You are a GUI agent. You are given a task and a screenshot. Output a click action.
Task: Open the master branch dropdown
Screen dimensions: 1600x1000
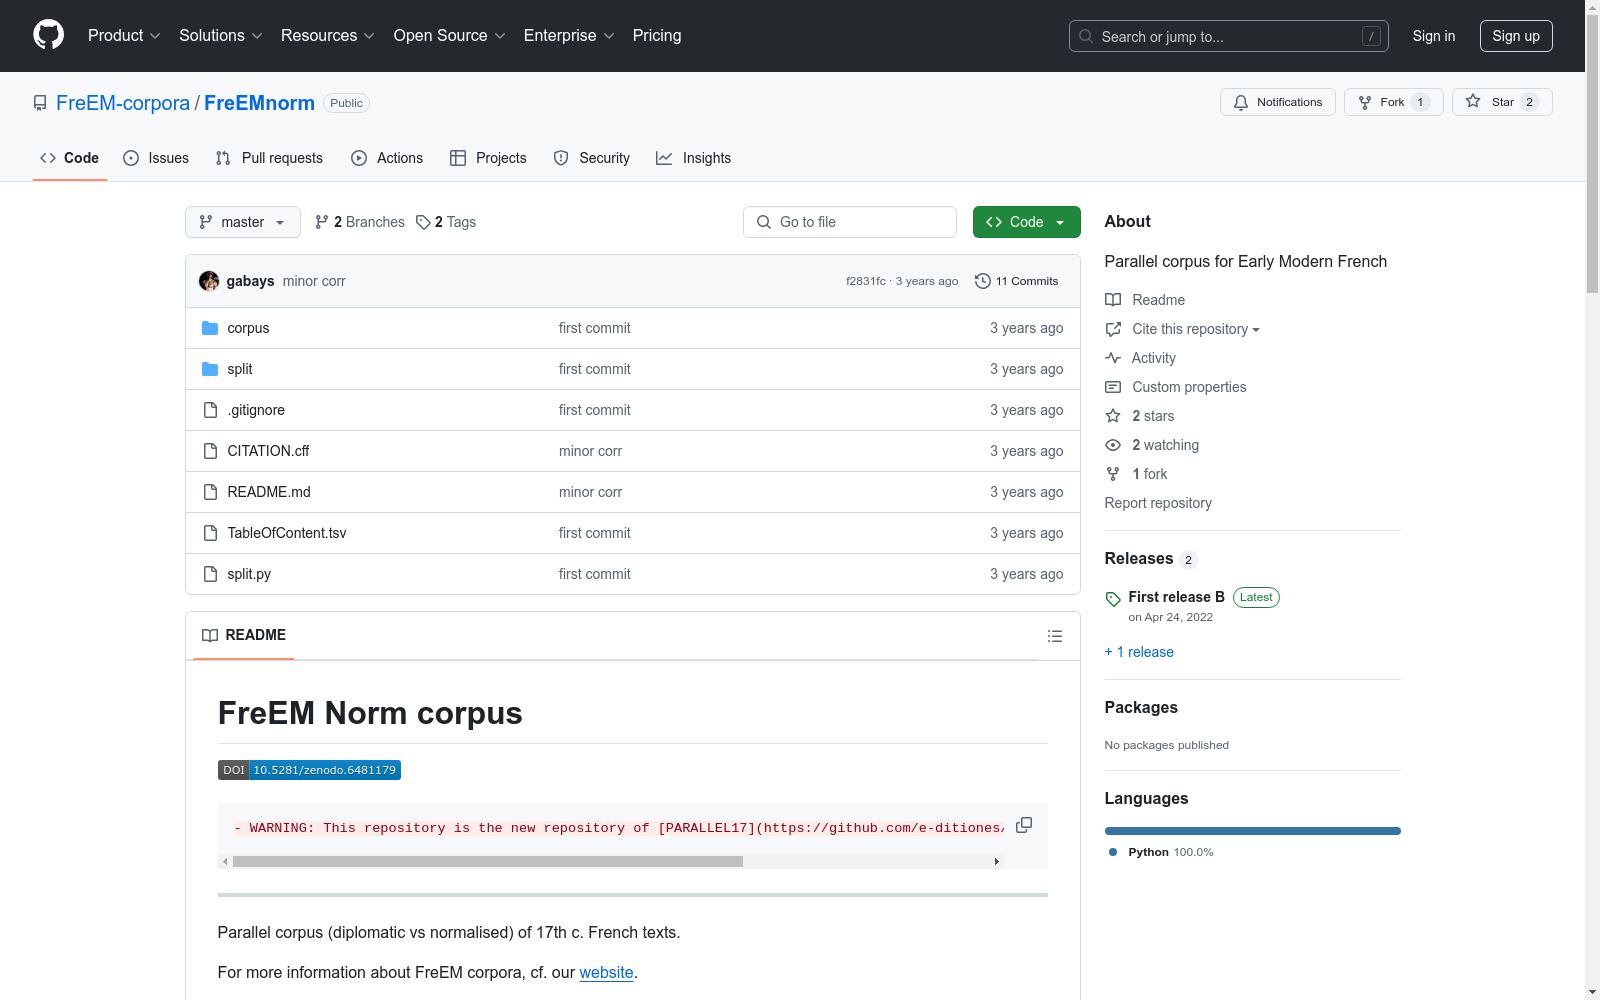[x=243, y=222]
